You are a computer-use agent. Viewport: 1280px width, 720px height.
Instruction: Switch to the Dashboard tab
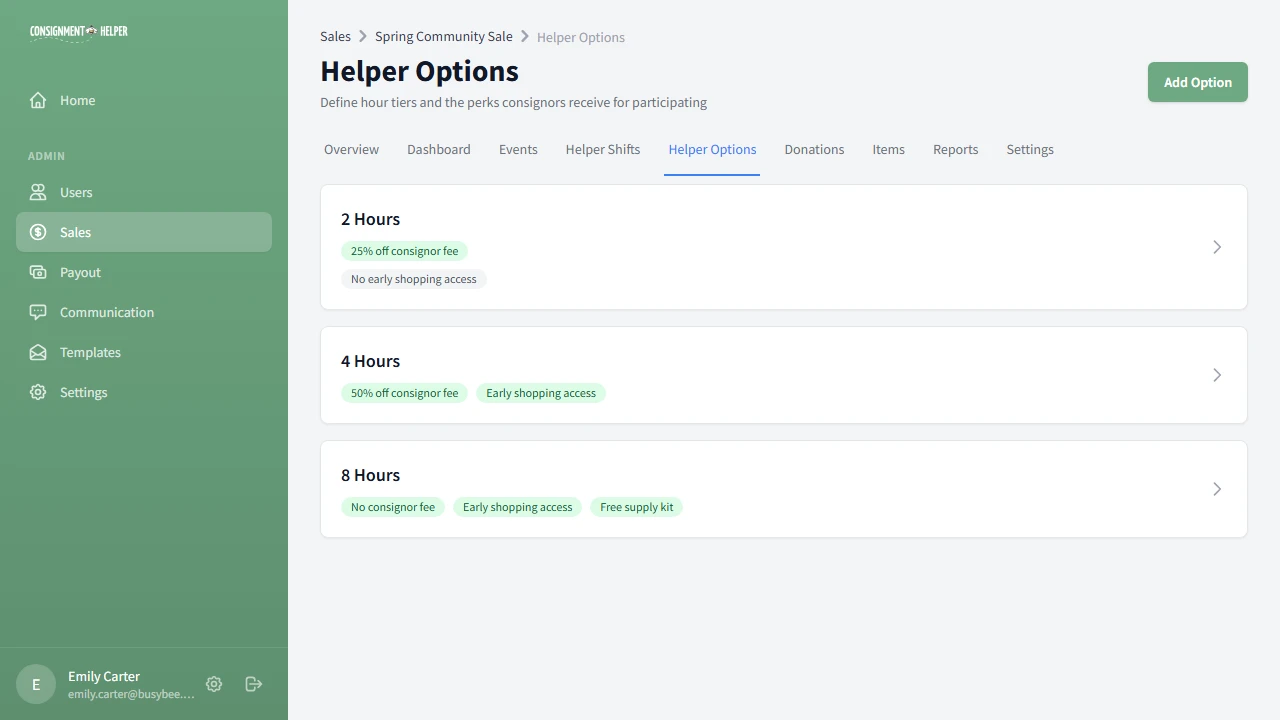(438, 149)
